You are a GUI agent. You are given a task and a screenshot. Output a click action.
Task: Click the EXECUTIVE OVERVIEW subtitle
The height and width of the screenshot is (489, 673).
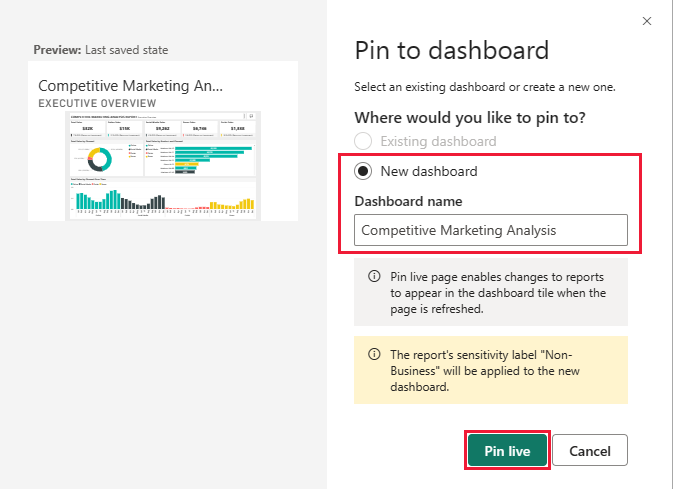pos(97,103)
